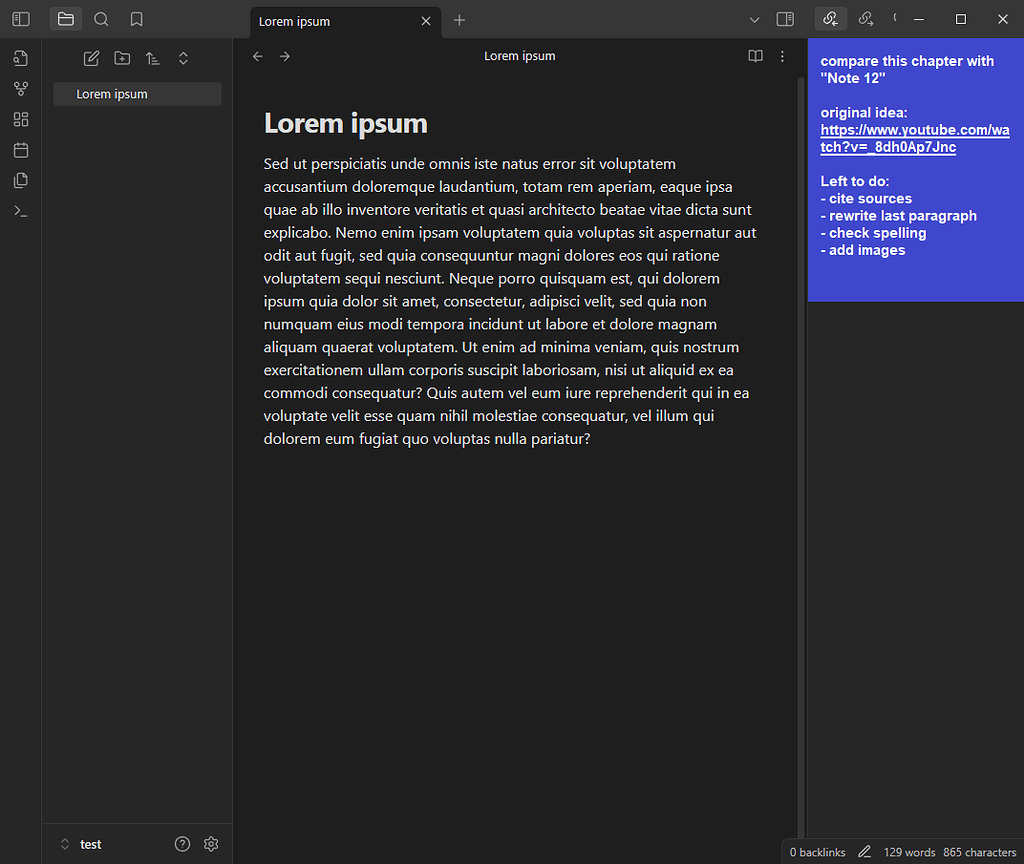Create a new folder in file explorer
The height and width of the screenshot is (864, 1024).
click(122, 59)
